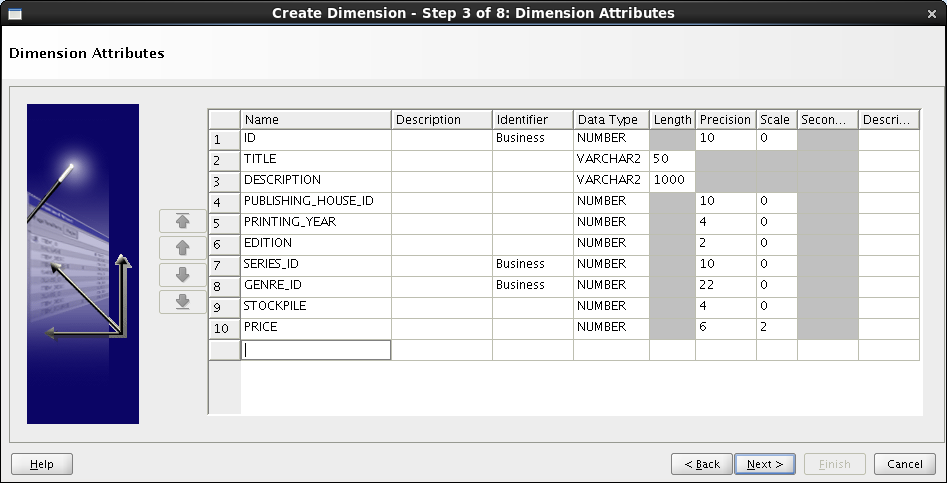Open Data Type NUMBER of PRICE row

(x=611, y=329)
